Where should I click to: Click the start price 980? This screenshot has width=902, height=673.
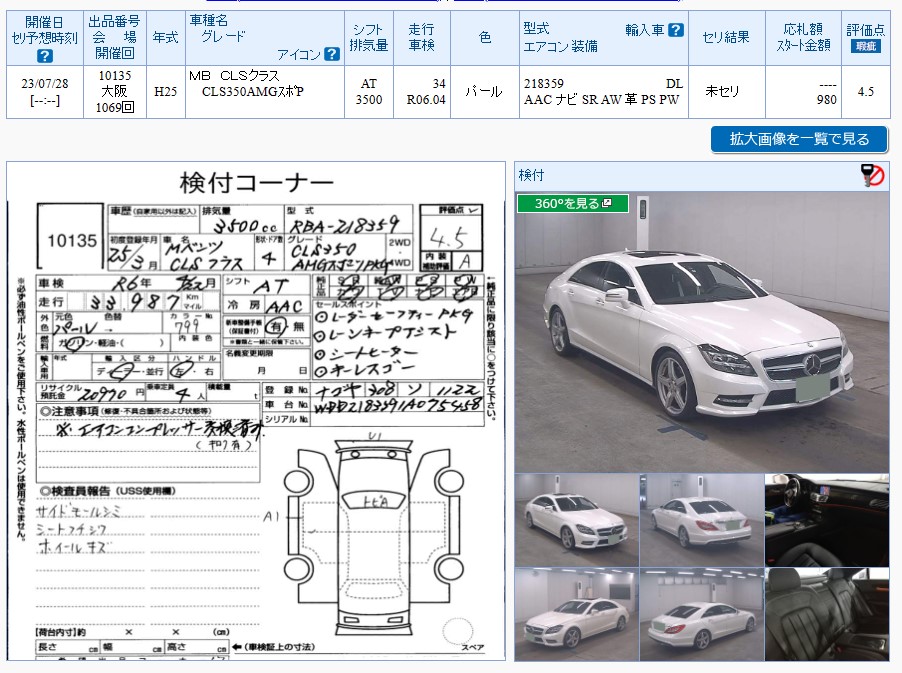click(x=827, y=100)
